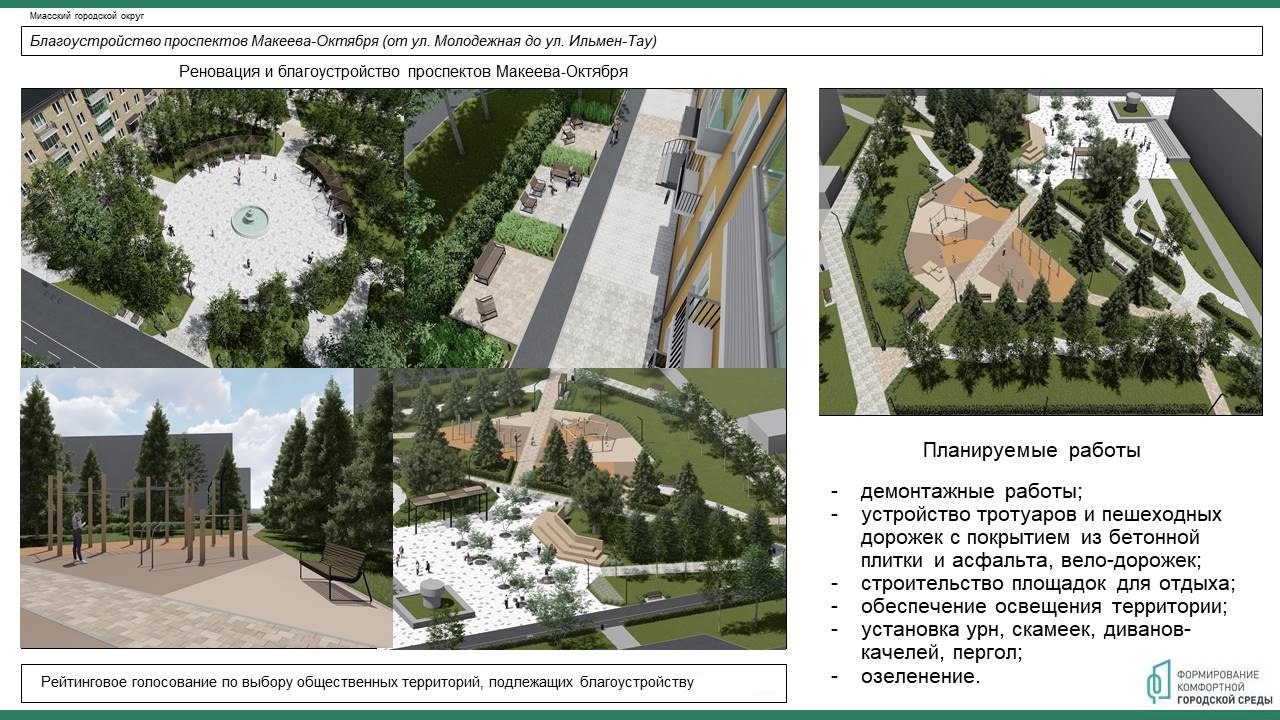The height and width of the screenshot is (720, 1280).
Task: Select the sidewalk with benches rendering image
Action: tap(595, 228)
